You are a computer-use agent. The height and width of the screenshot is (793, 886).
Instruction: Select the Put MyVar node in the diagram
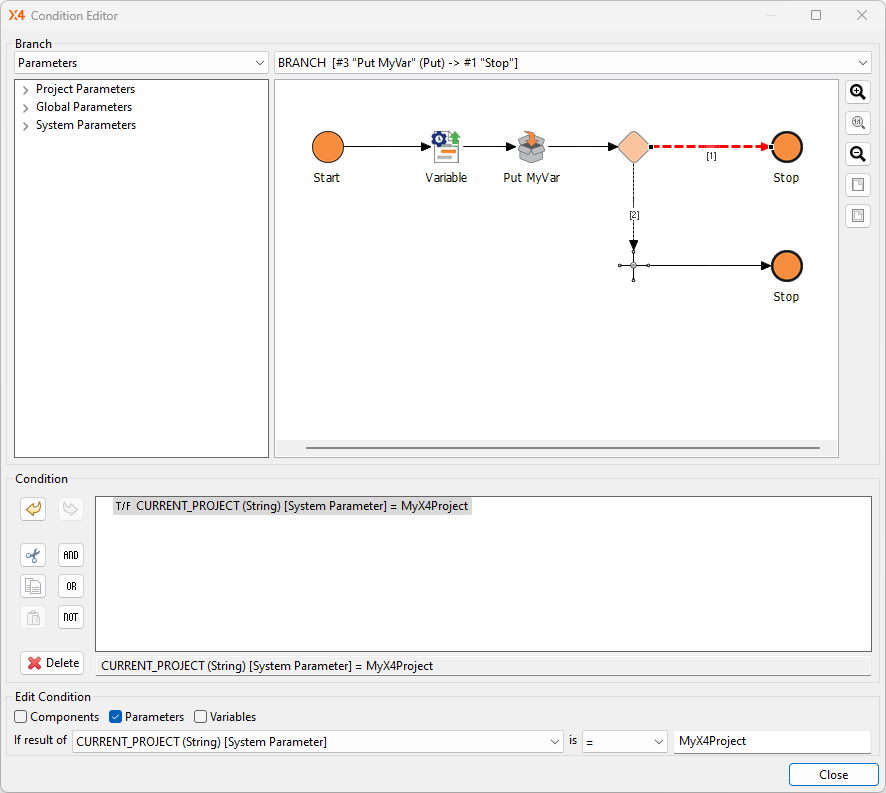pyautogui.click(x=531, y=147)
